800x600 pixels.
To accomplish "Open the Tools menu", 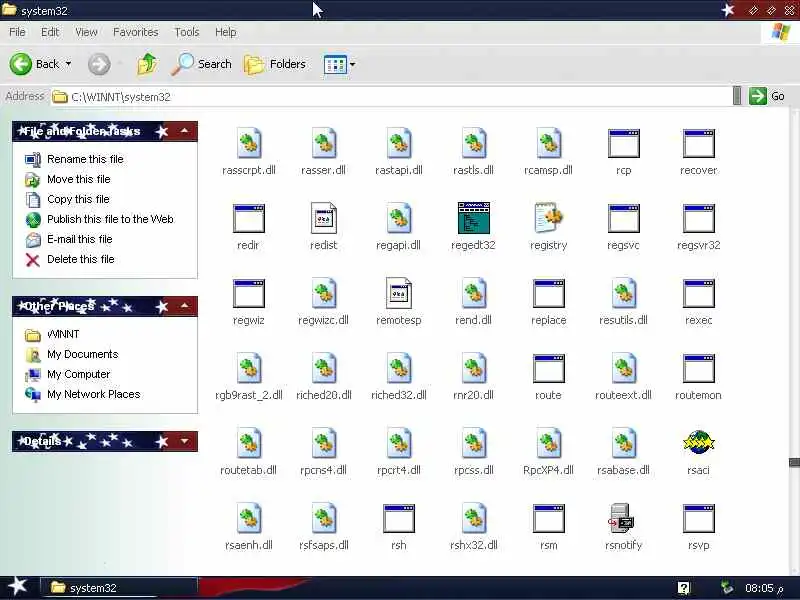I will (187, 32).
